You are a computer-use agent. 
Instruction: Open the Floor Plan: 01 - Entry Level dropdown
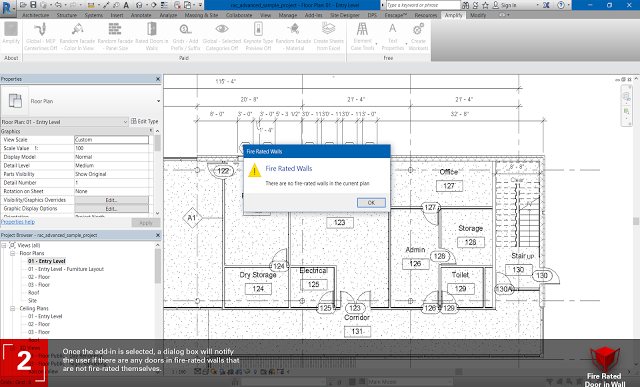tap(125, 122)
